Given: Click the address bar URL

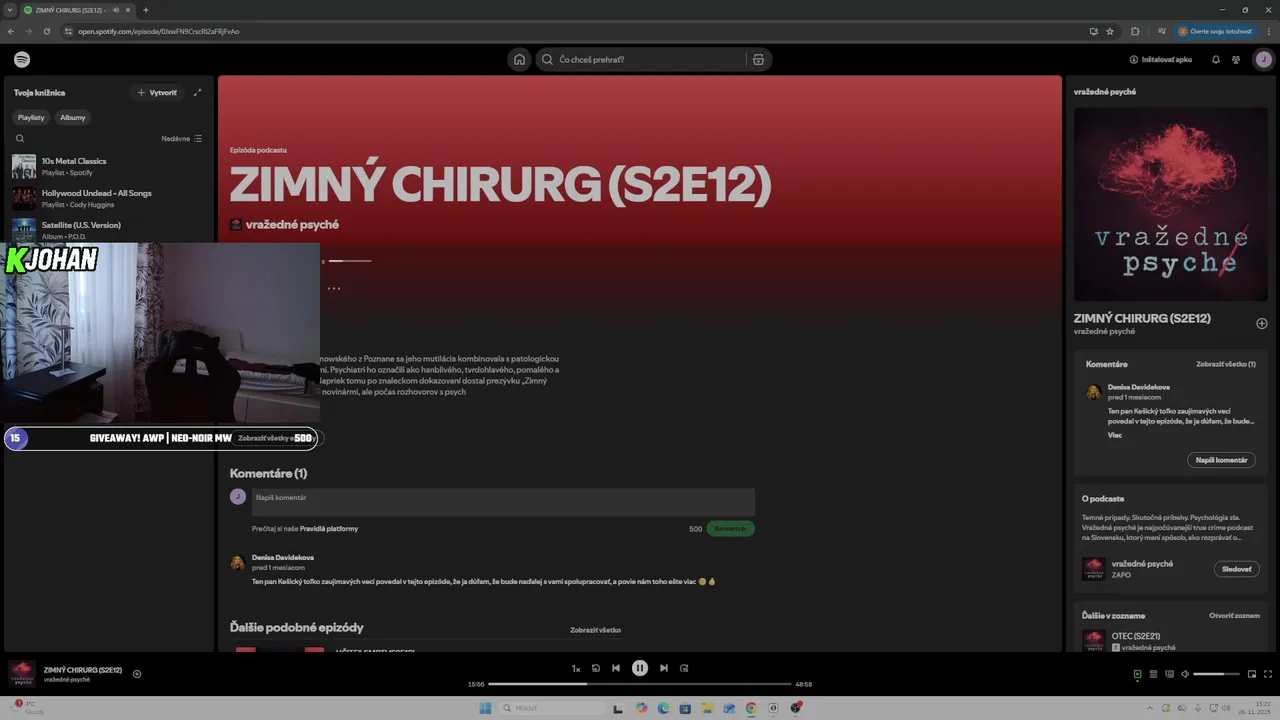Looking at the screenshot, I should [x=159, y=31].
